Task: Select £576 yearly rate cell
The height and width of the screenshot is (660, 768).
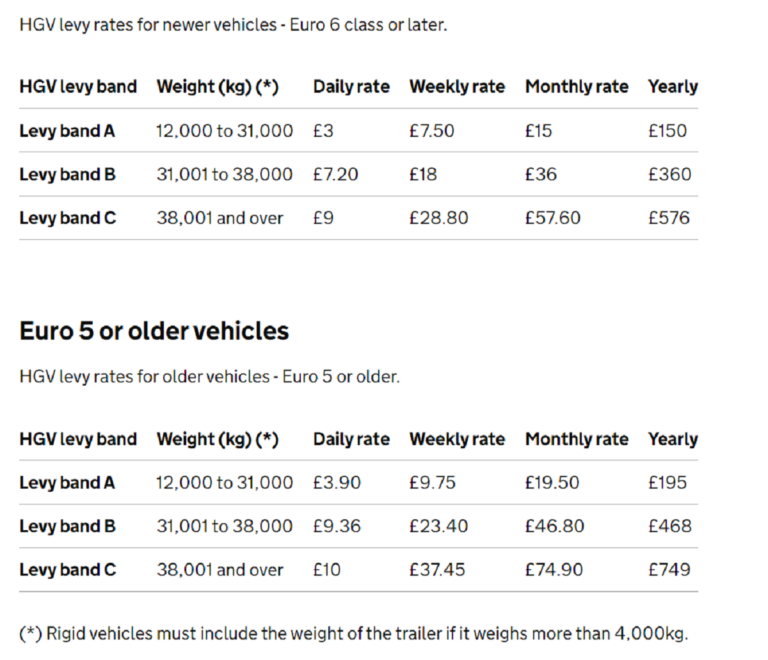Action: (669, 218)
